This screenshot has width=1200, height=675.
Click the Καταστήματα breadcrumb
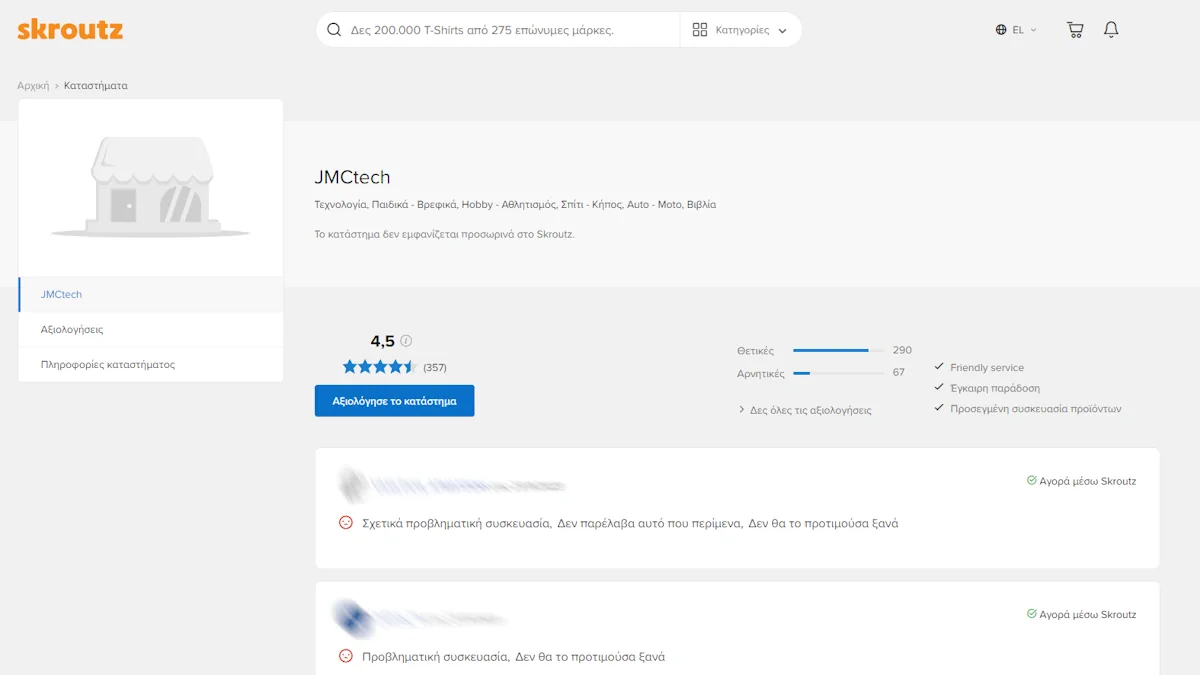tap(96, 86)
